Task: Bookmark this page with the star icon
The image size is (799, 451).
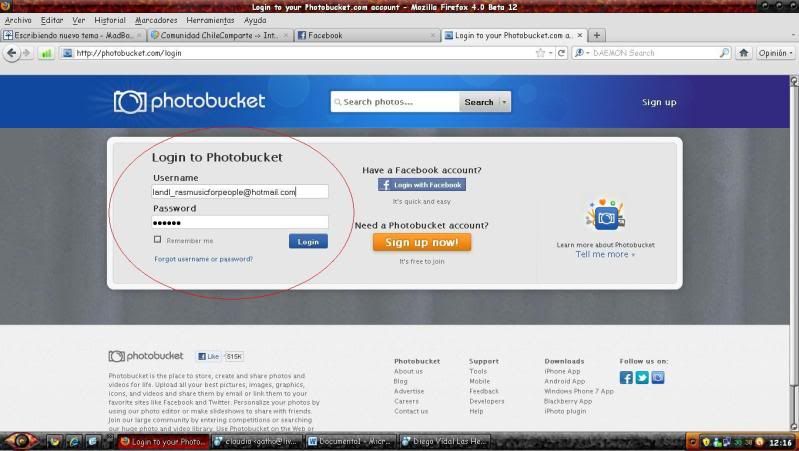Action: [540, 53]
